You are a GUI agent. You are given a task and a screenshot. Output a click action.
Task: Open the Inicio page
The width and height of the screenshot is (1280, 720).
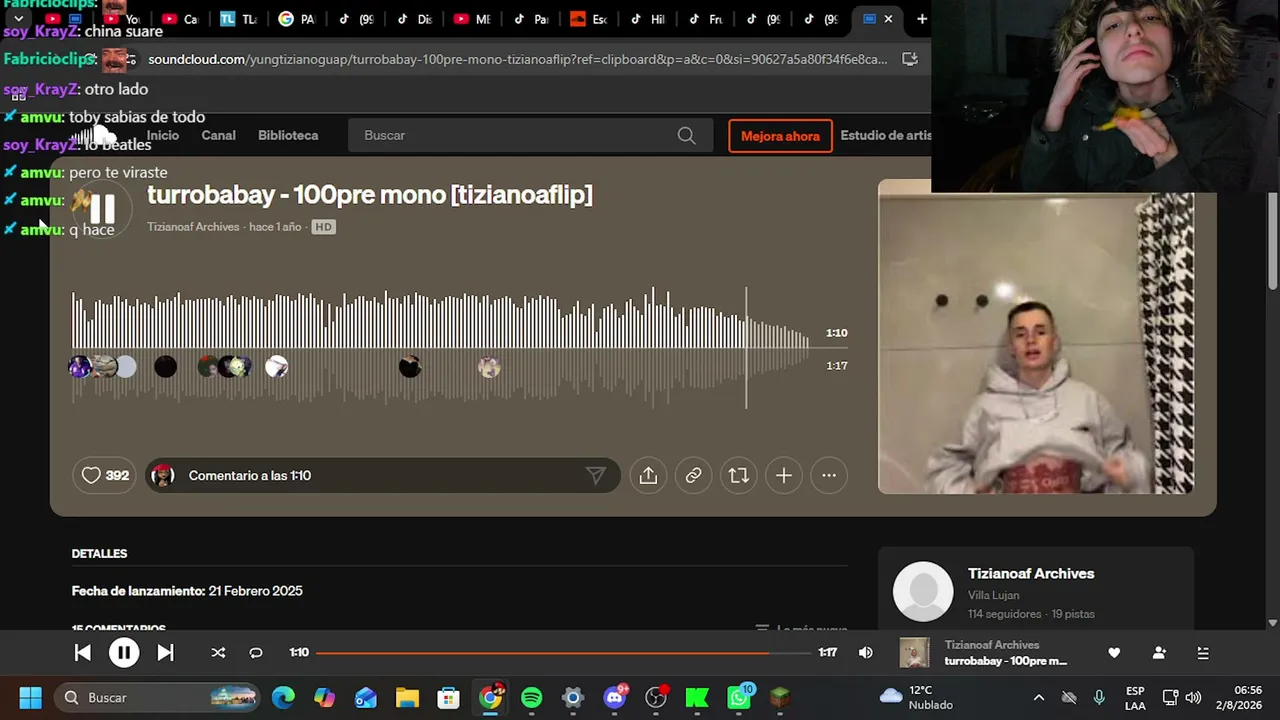[163, 135]
